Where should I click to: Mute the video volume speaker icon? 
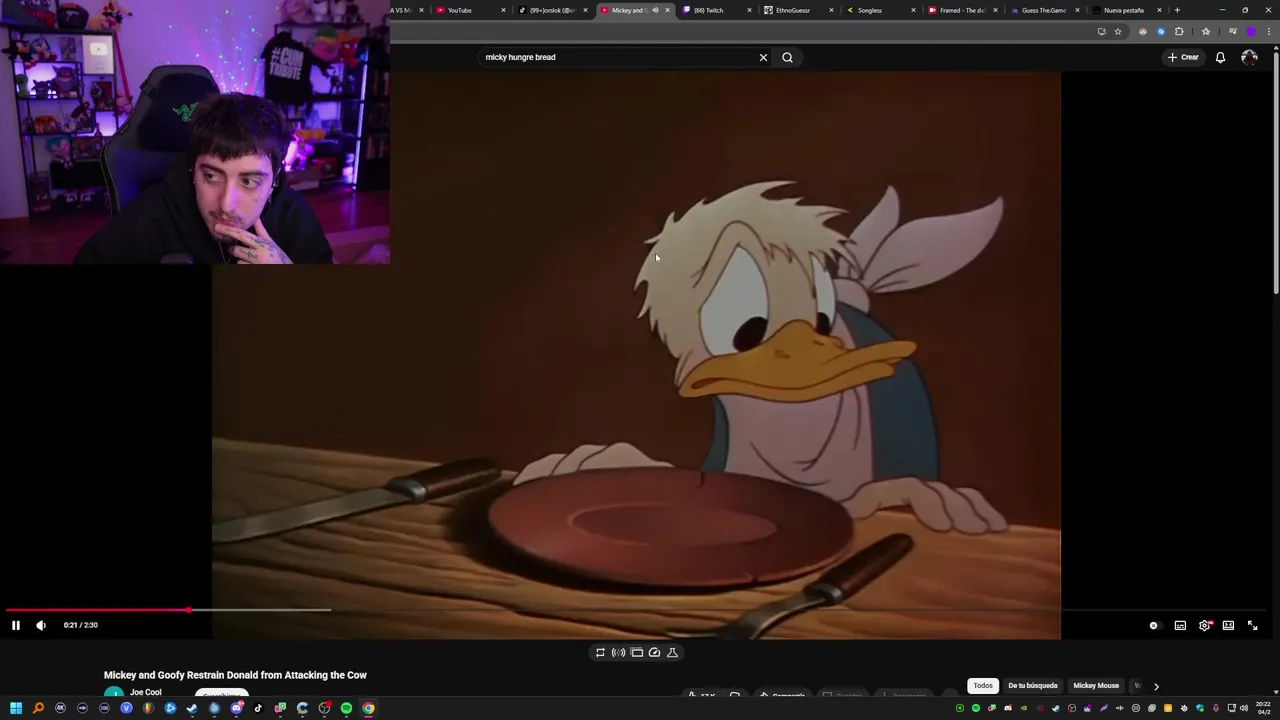41,625
